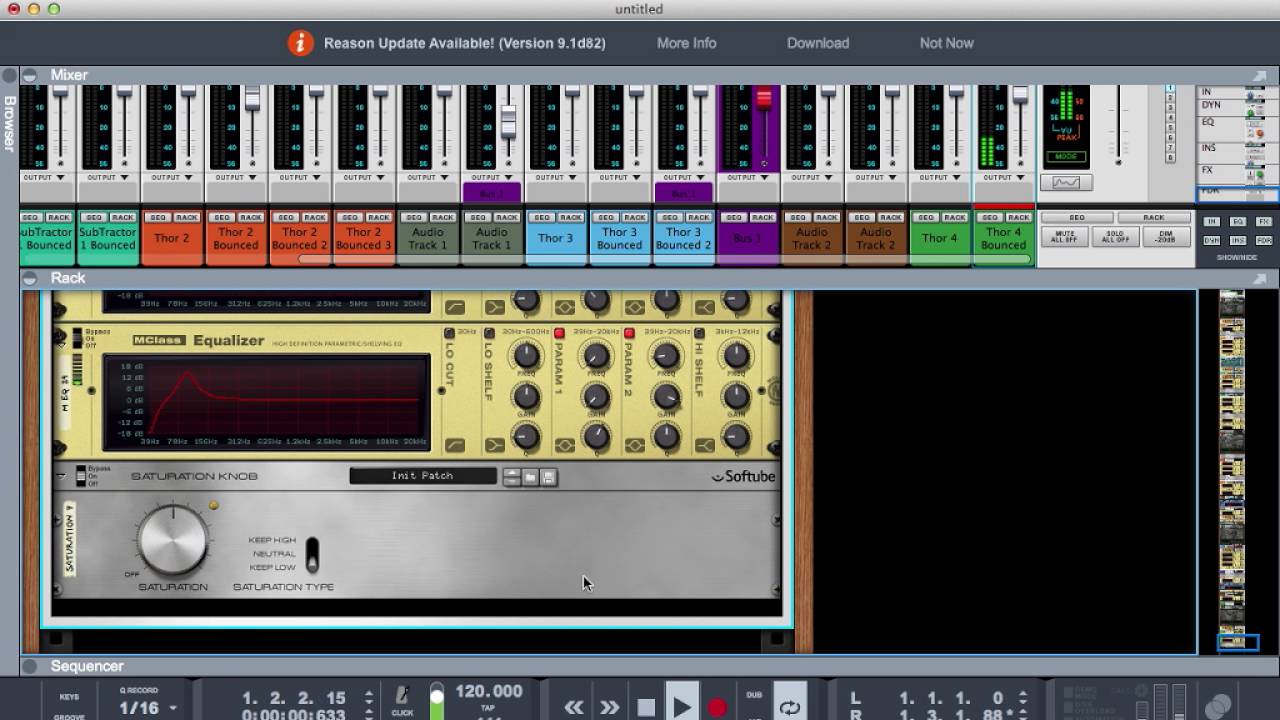Viewport: 1280px width, 720px height.
Task: Toggle the IN section show/hide button
Action: click(x=1212, y=221)
